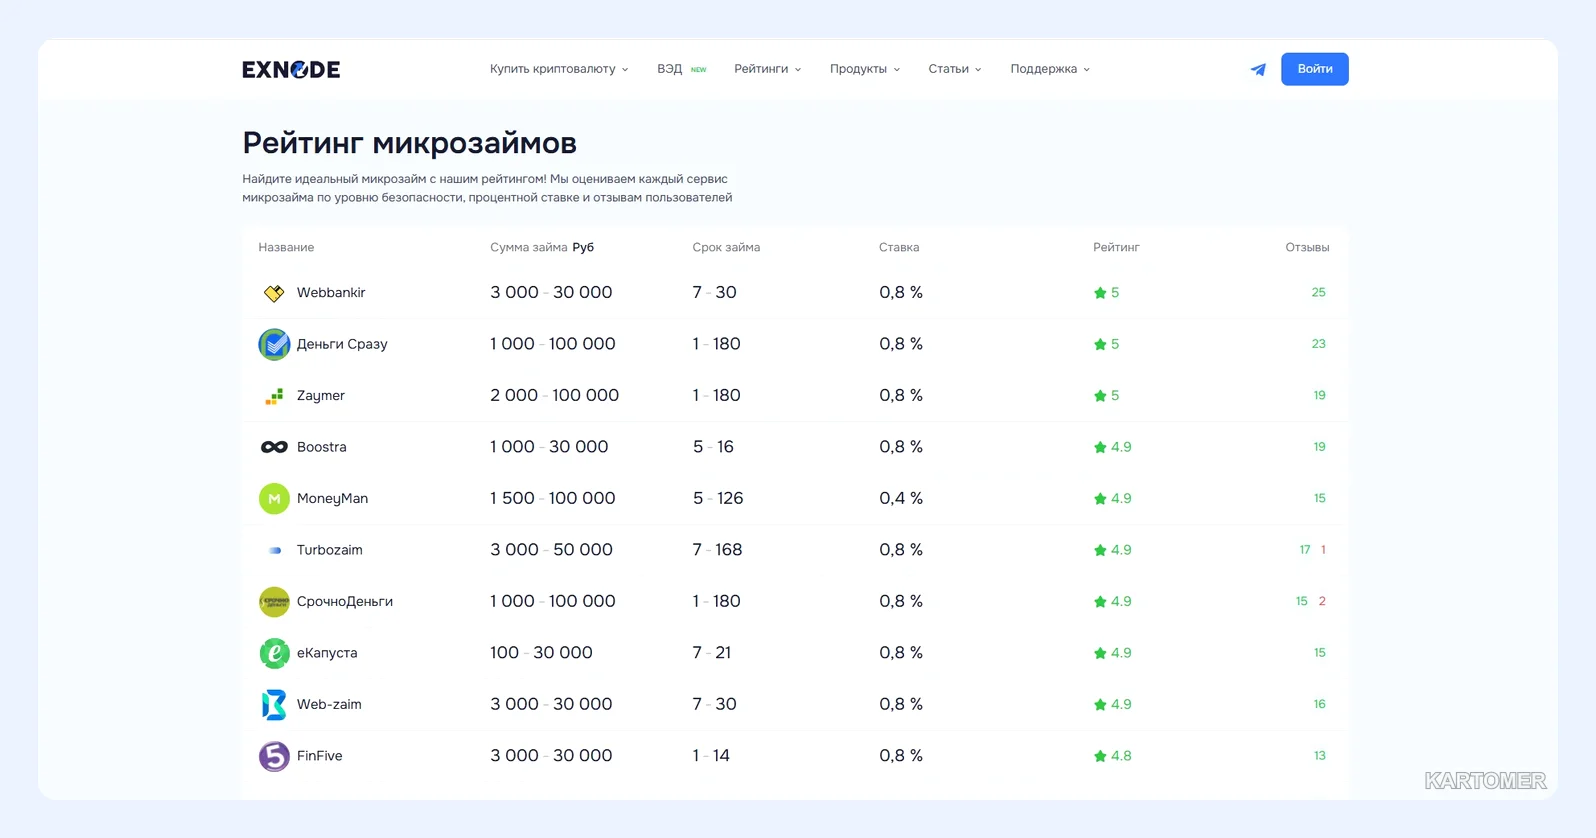Click the еКапуста logo icon
1596x838 pixels.
click(274, 653)
